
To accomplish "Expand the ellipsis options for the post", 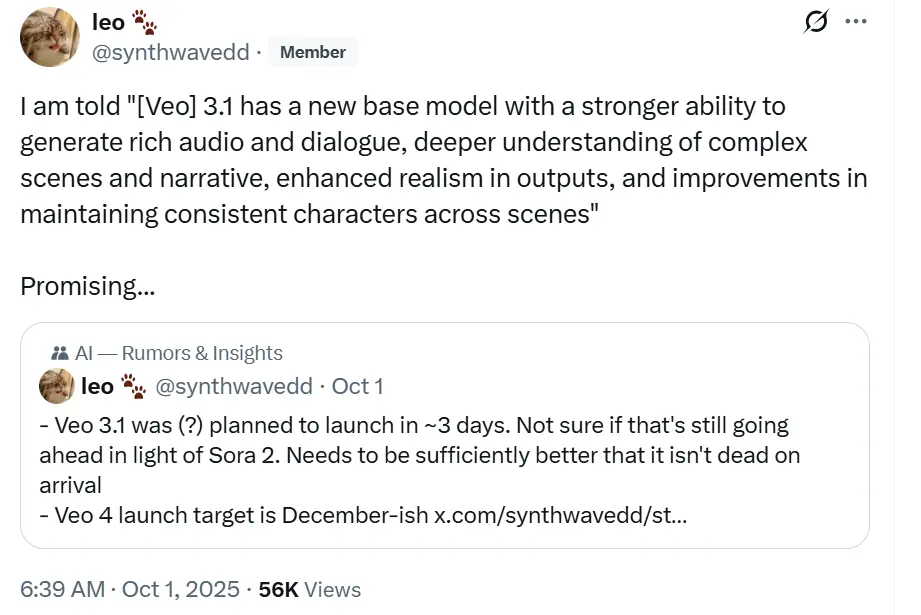I will (x=858, y=20).
